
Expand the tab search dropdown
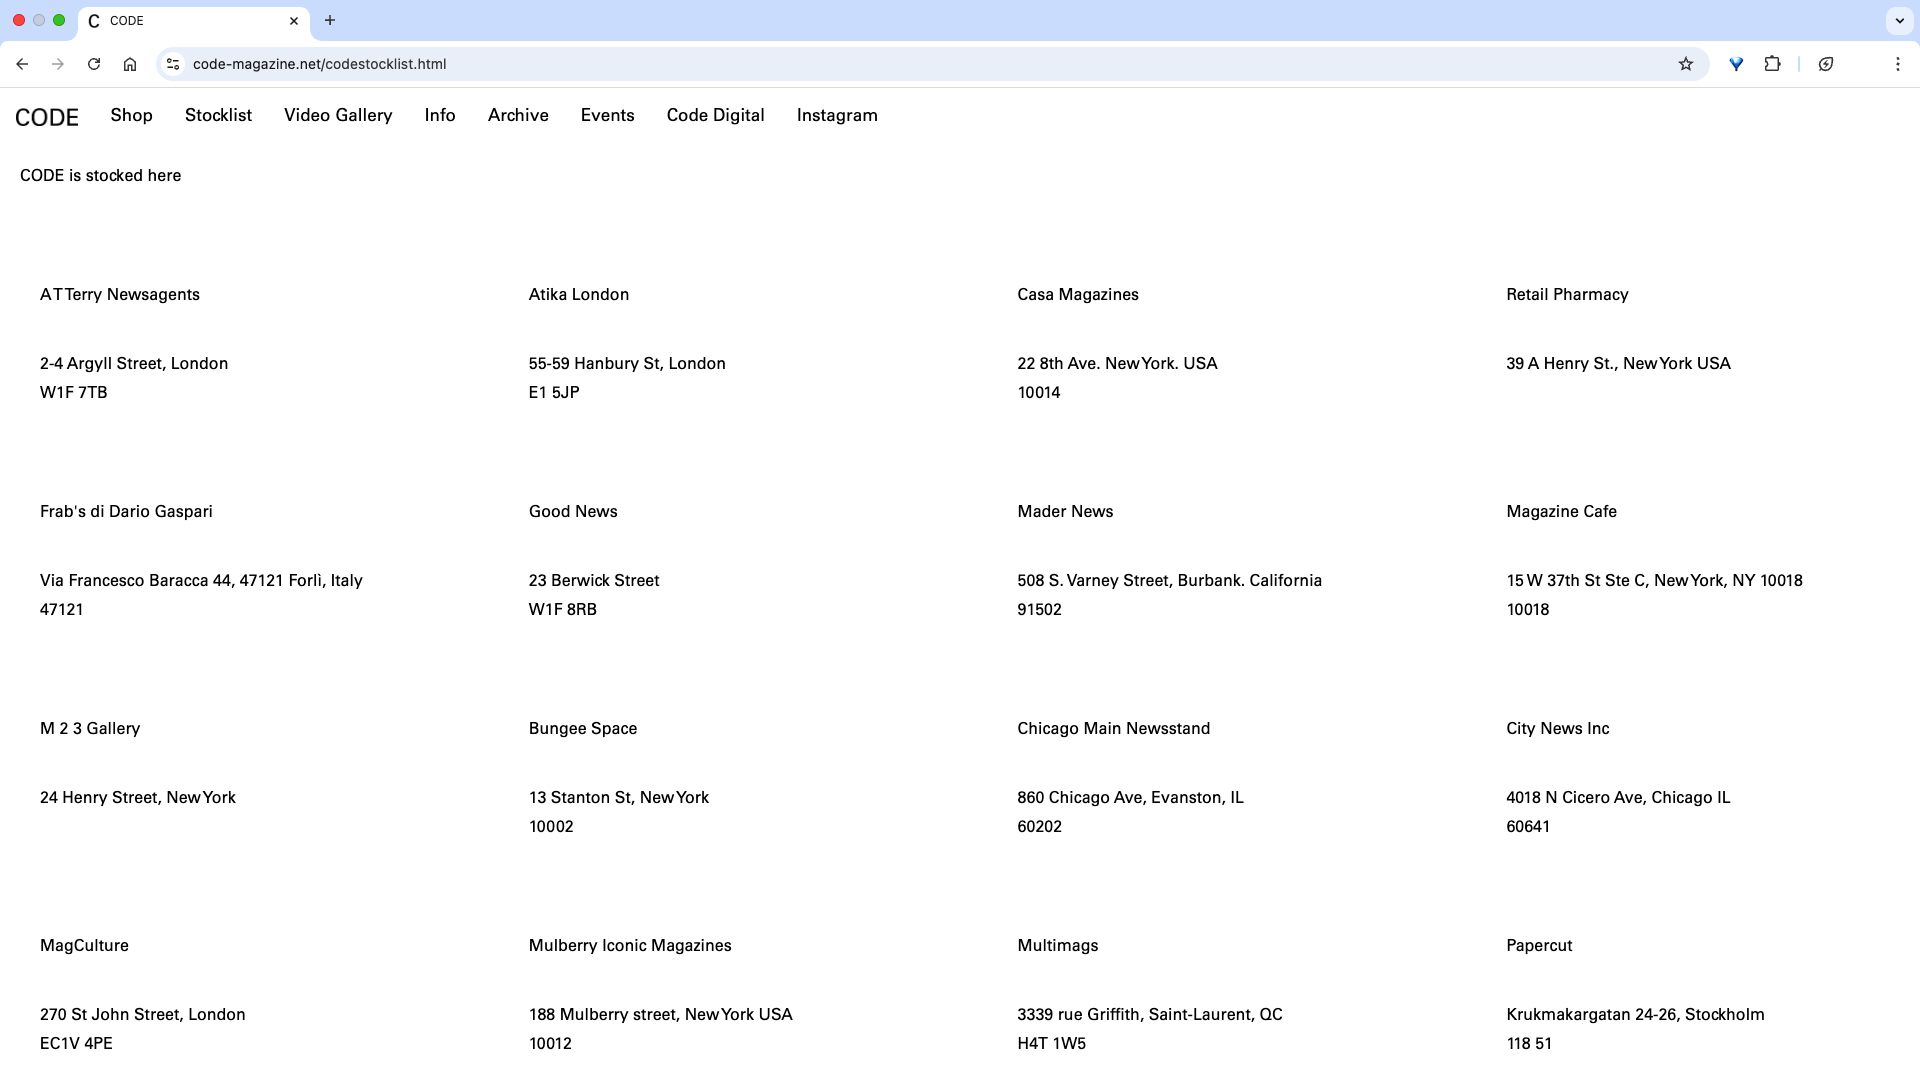(1899, 20)
